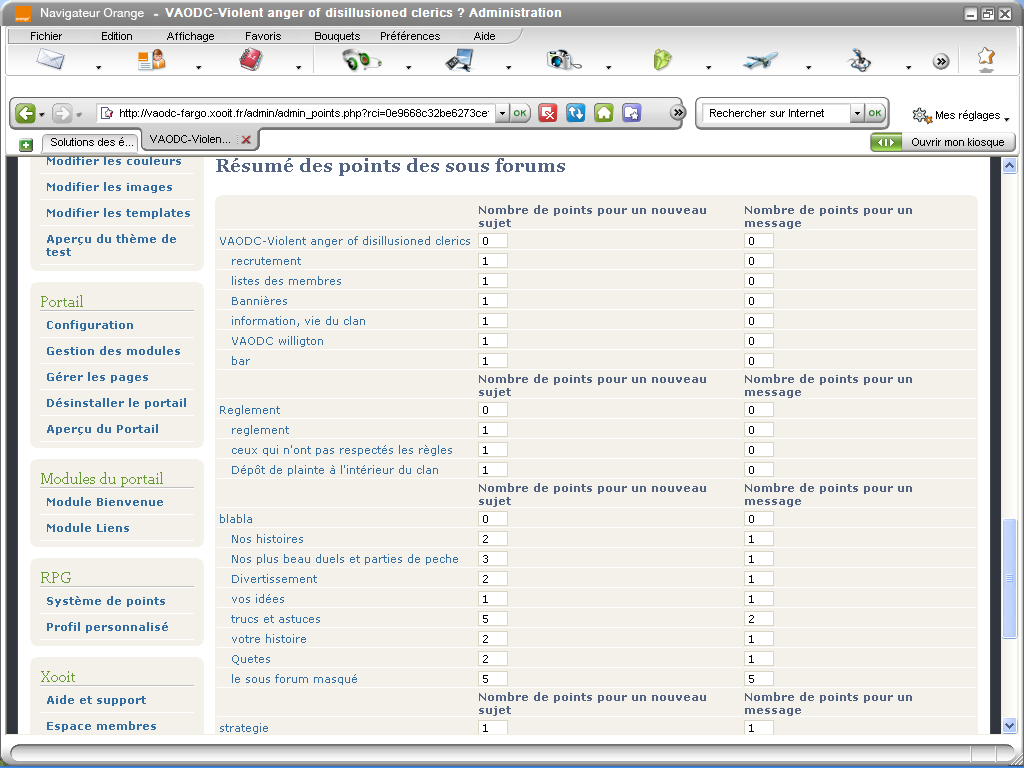The image size is (1024, 768).
Task: Click in the Rechercher sur Internet field
Action: tap(778, 113)
